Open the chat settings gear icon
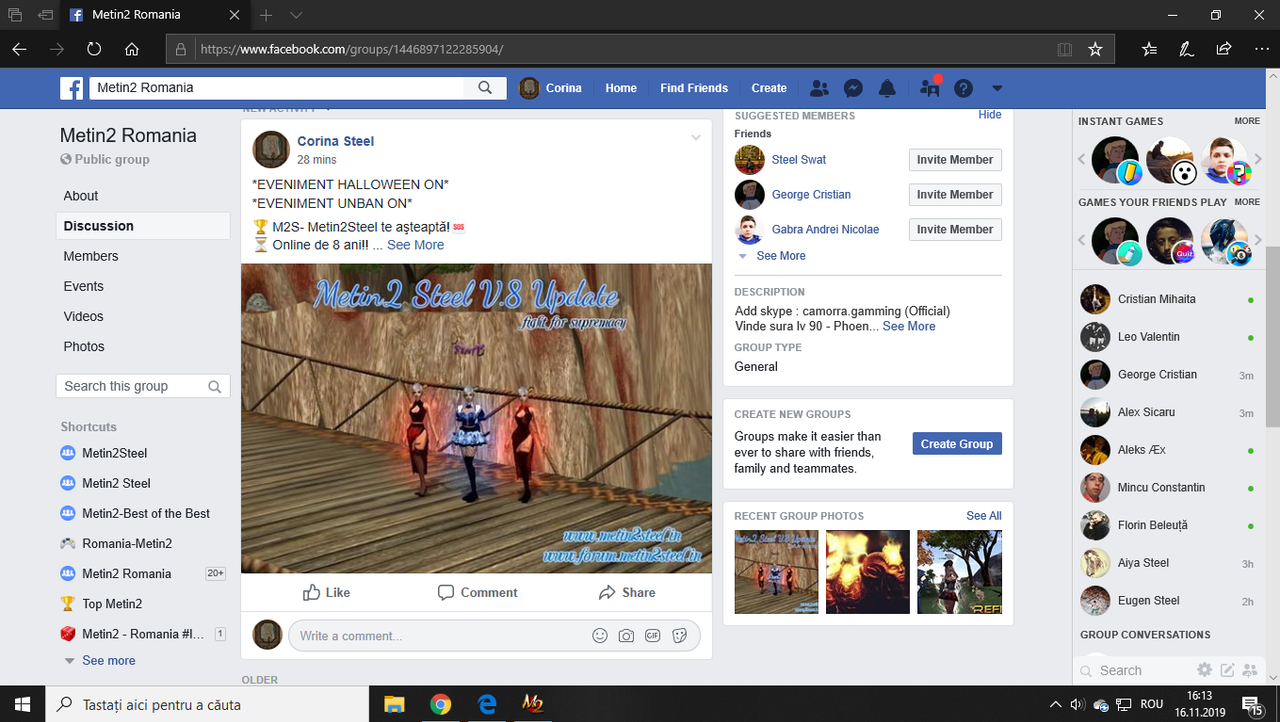 (x=1205, y=670)
